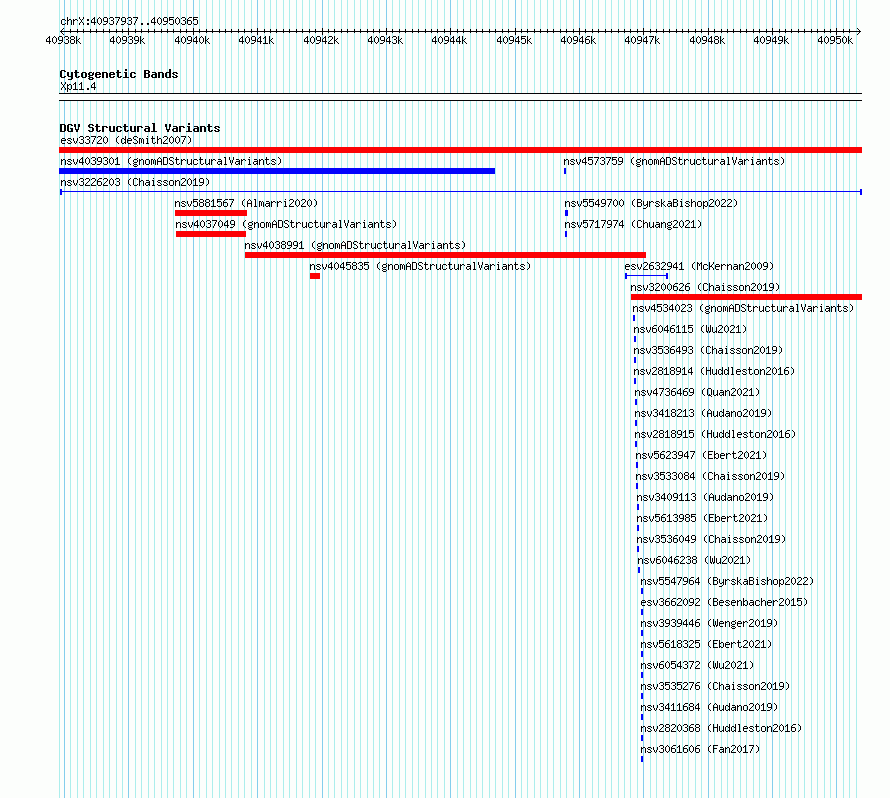Click nsv2818914 (Huddleston2016) label

(714, 371)
